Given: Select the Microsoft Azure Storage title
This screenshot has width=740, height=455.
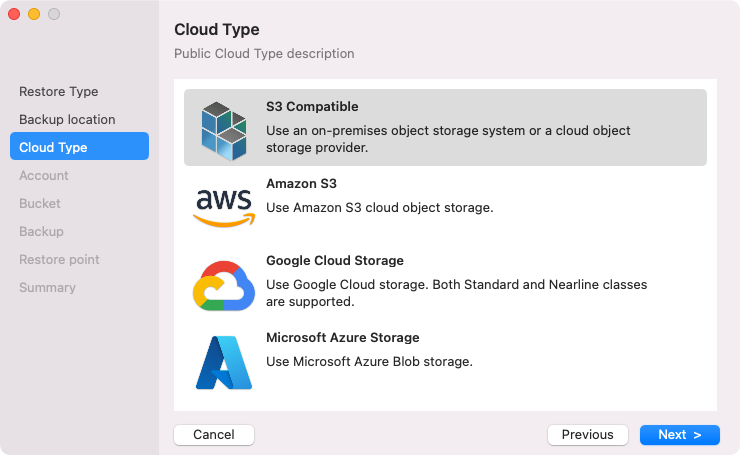Looking at the screenshot, I should tap(343, 337).
